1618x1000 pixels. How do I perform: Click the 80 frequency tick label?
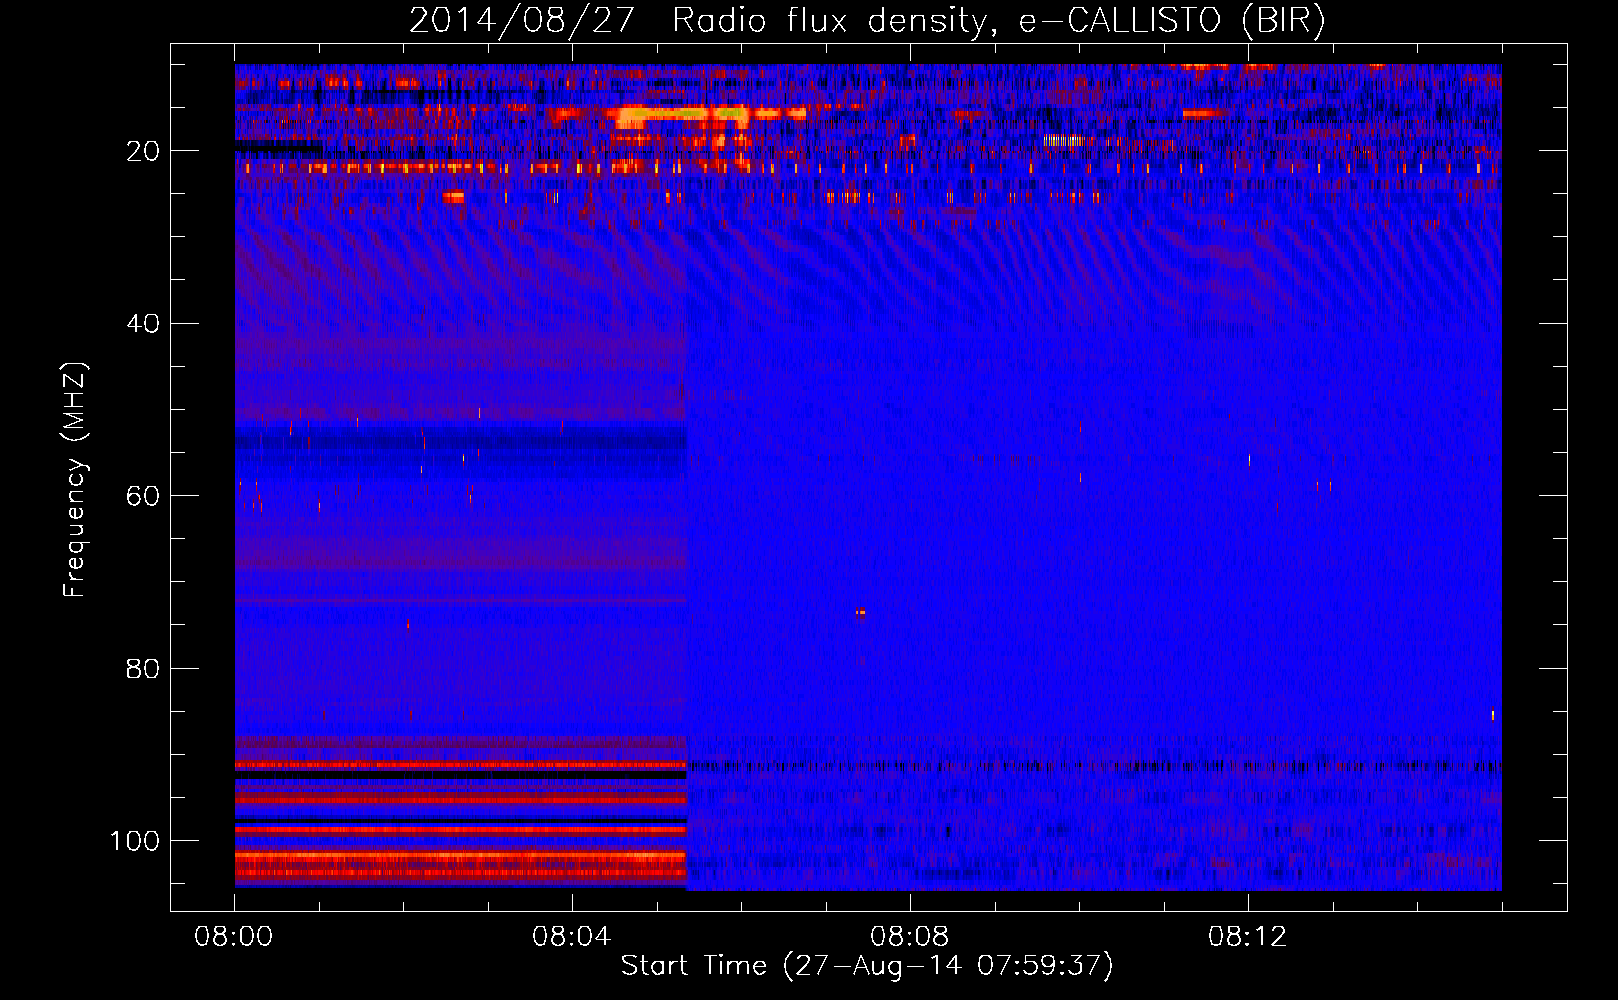click(144, 669)
